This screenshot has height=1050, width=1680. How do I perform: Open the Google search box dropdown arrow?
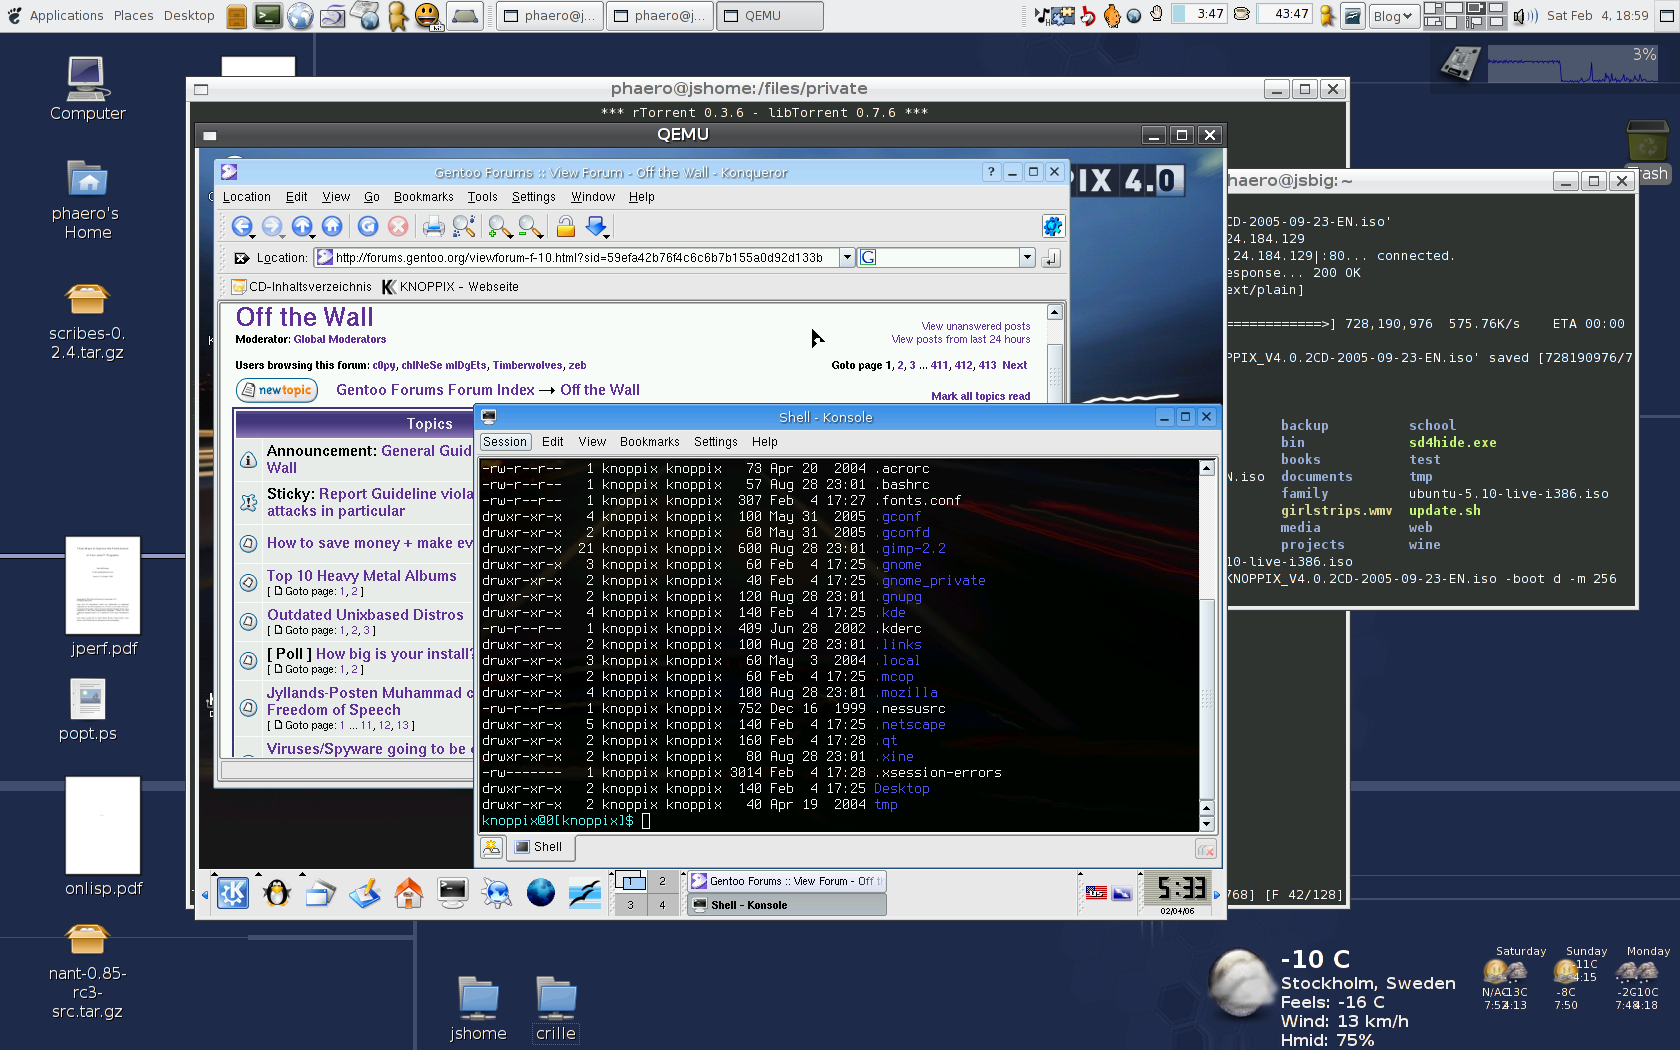coord(1027,258)
